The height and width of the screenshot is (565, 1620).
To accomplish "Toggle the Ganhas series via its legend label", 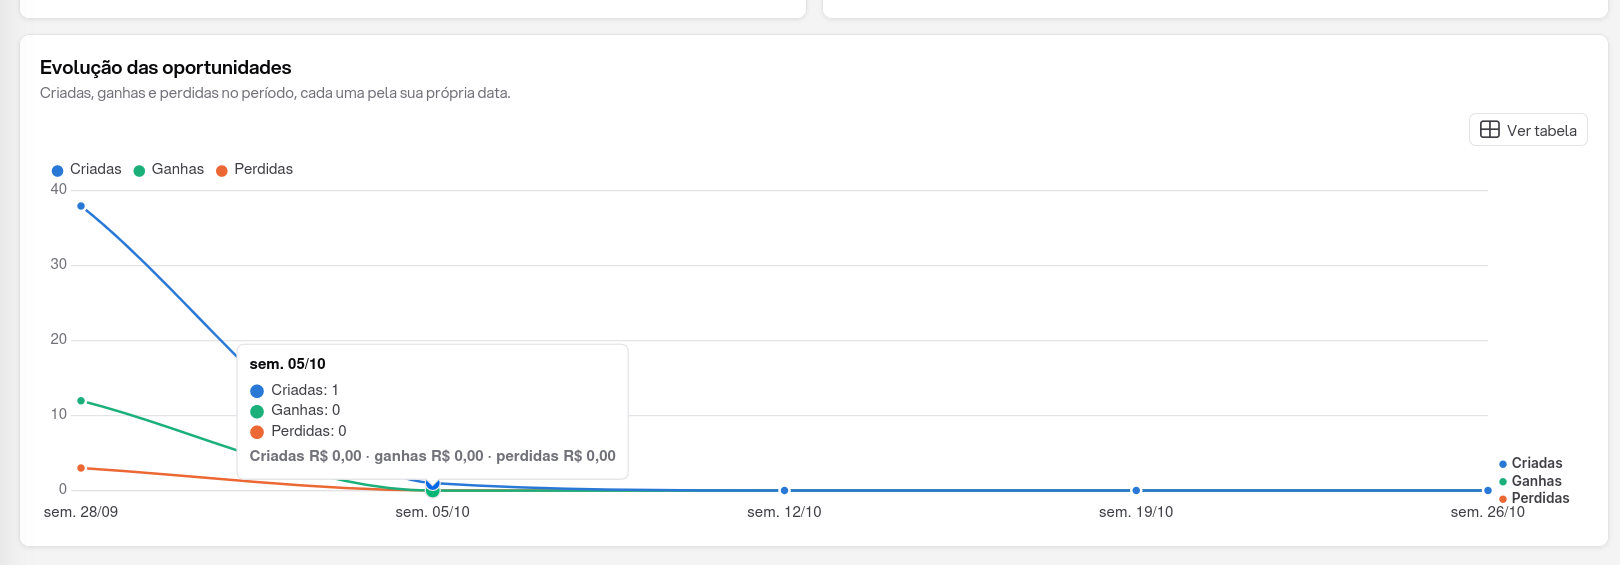I will pyautogui.click(x=178, y=169).
